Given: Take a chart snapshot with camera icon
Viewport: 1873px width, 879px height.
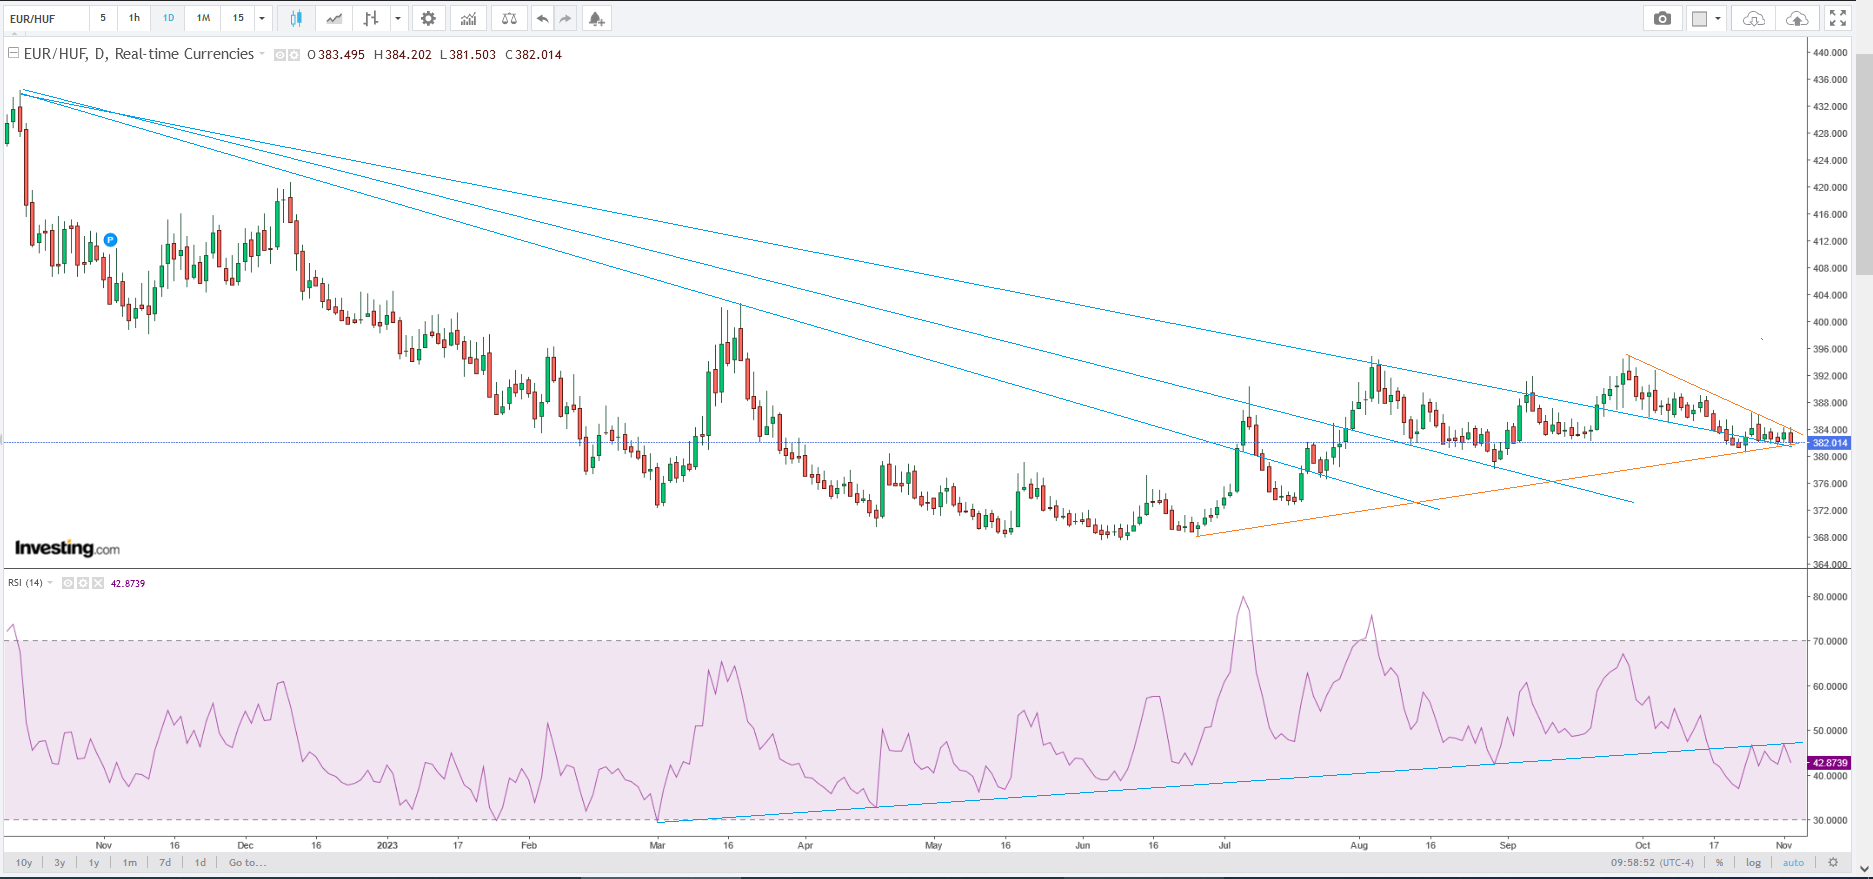Looking at the screenshot, I should point(1662,18).
